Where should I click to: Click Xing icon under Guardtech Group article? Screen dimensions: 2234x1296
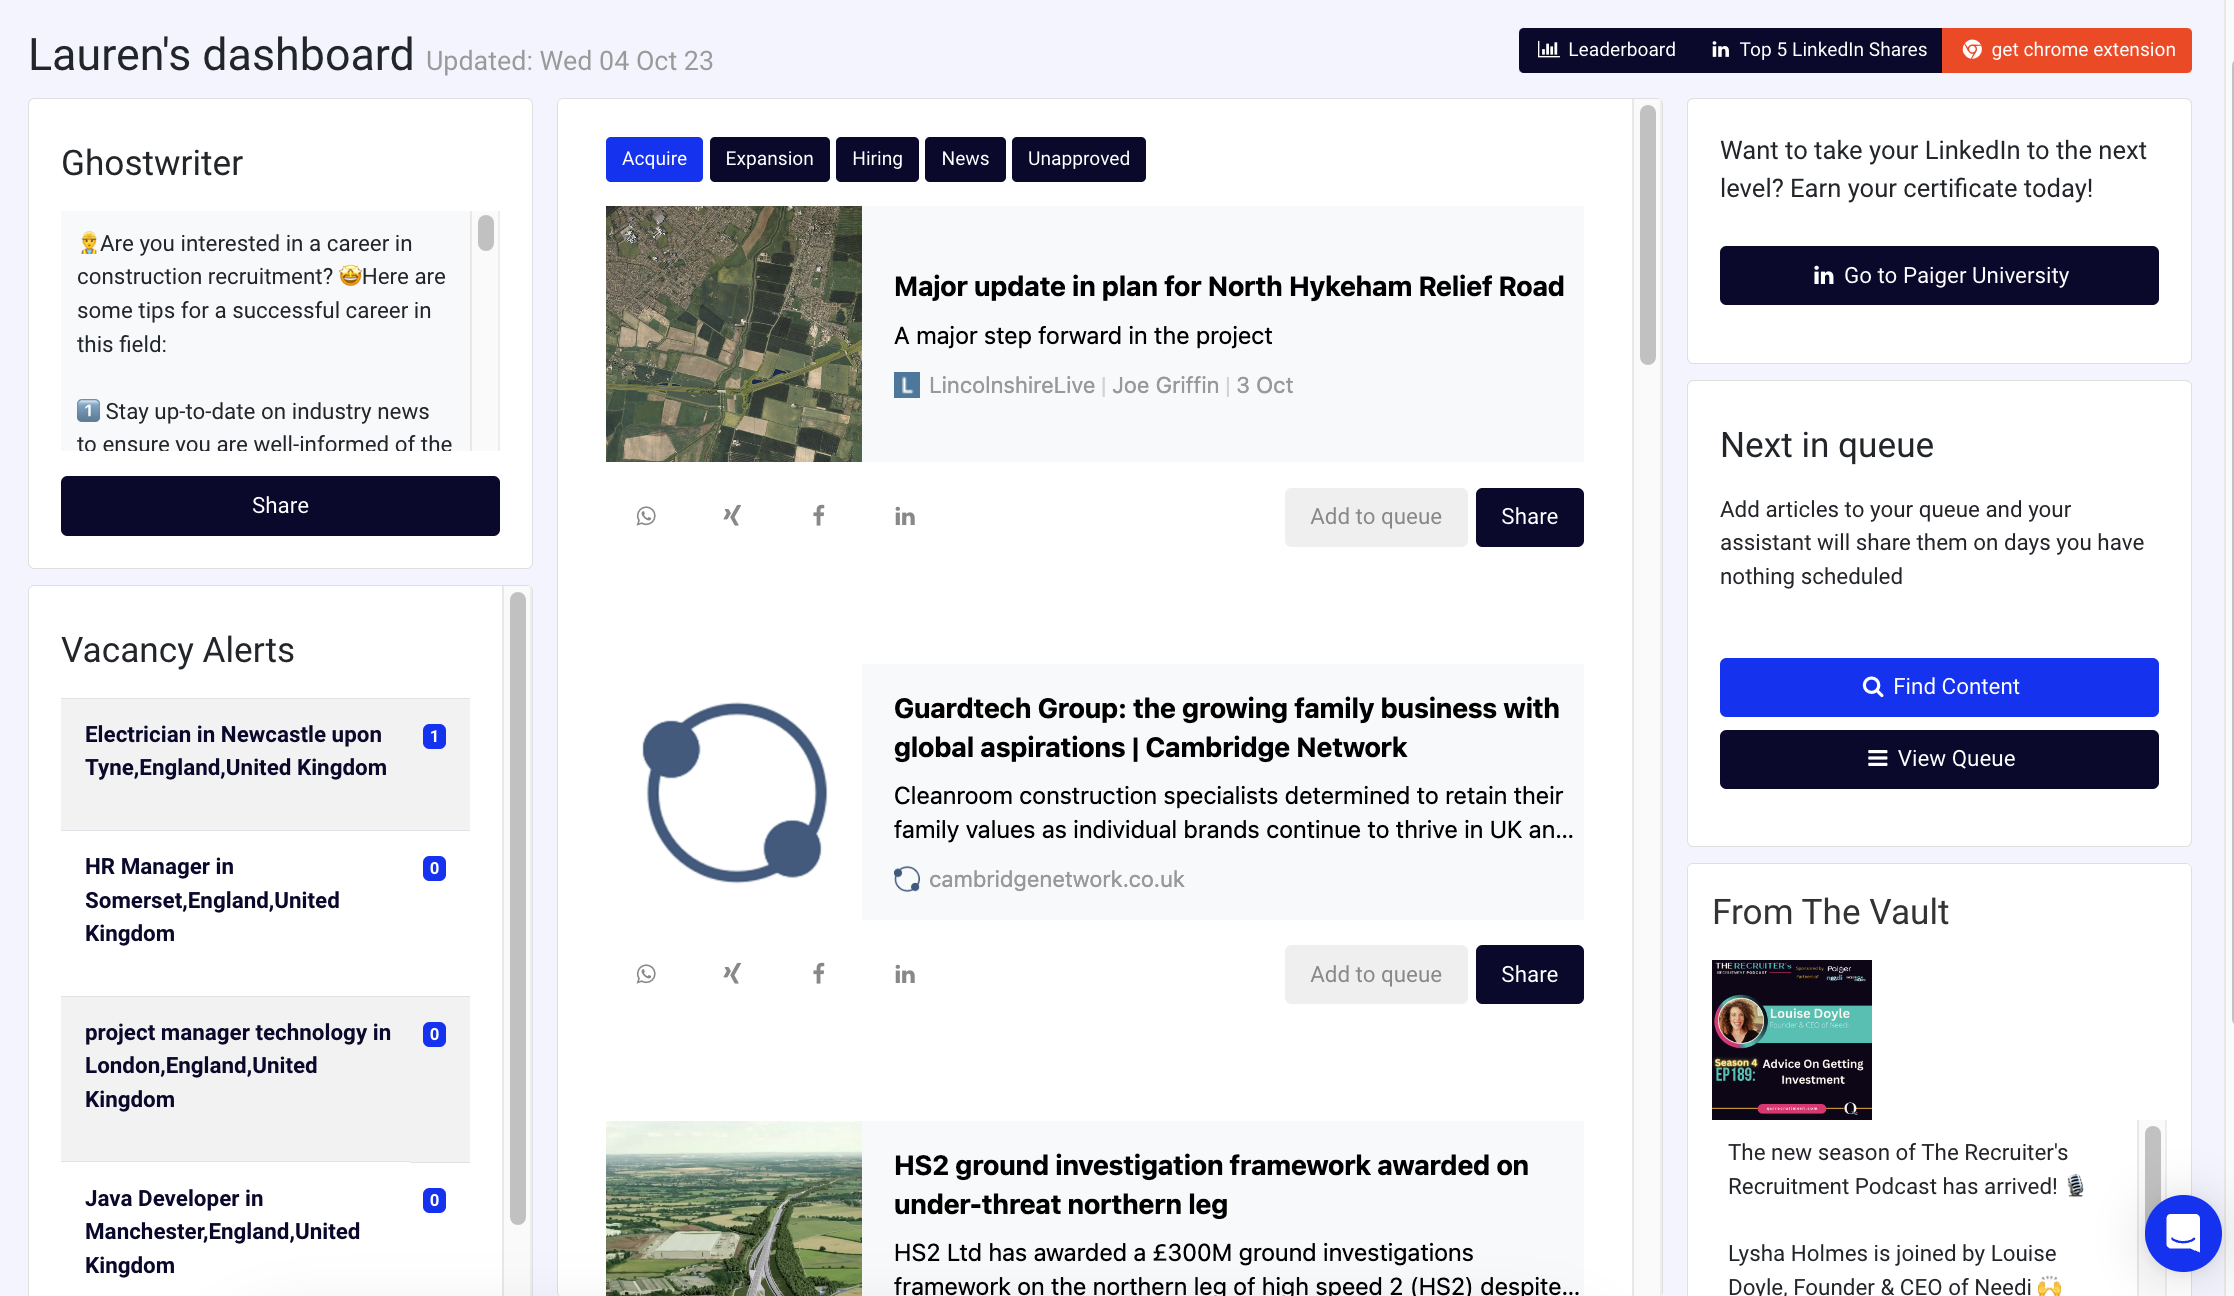tap(732, 974)
